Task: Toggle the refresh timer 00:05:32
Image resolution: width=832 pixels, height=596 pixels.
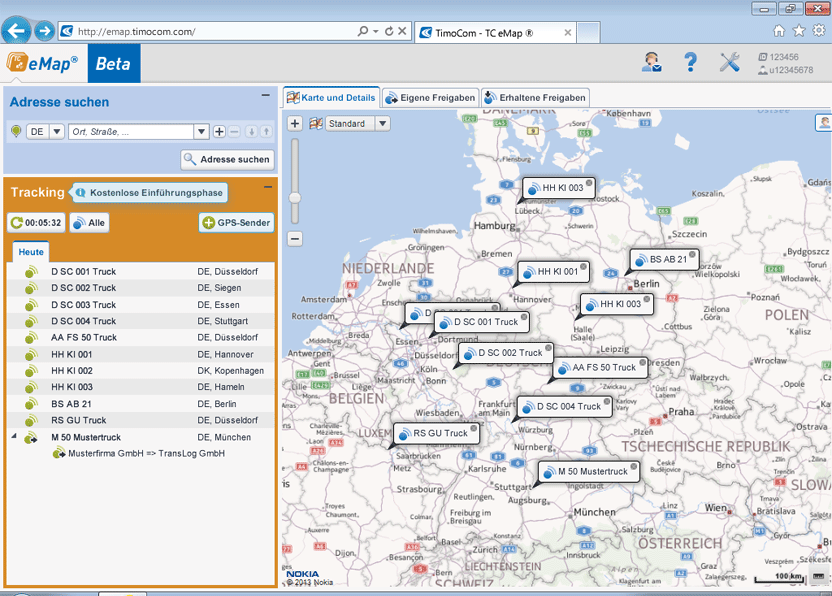Action: 36,223
